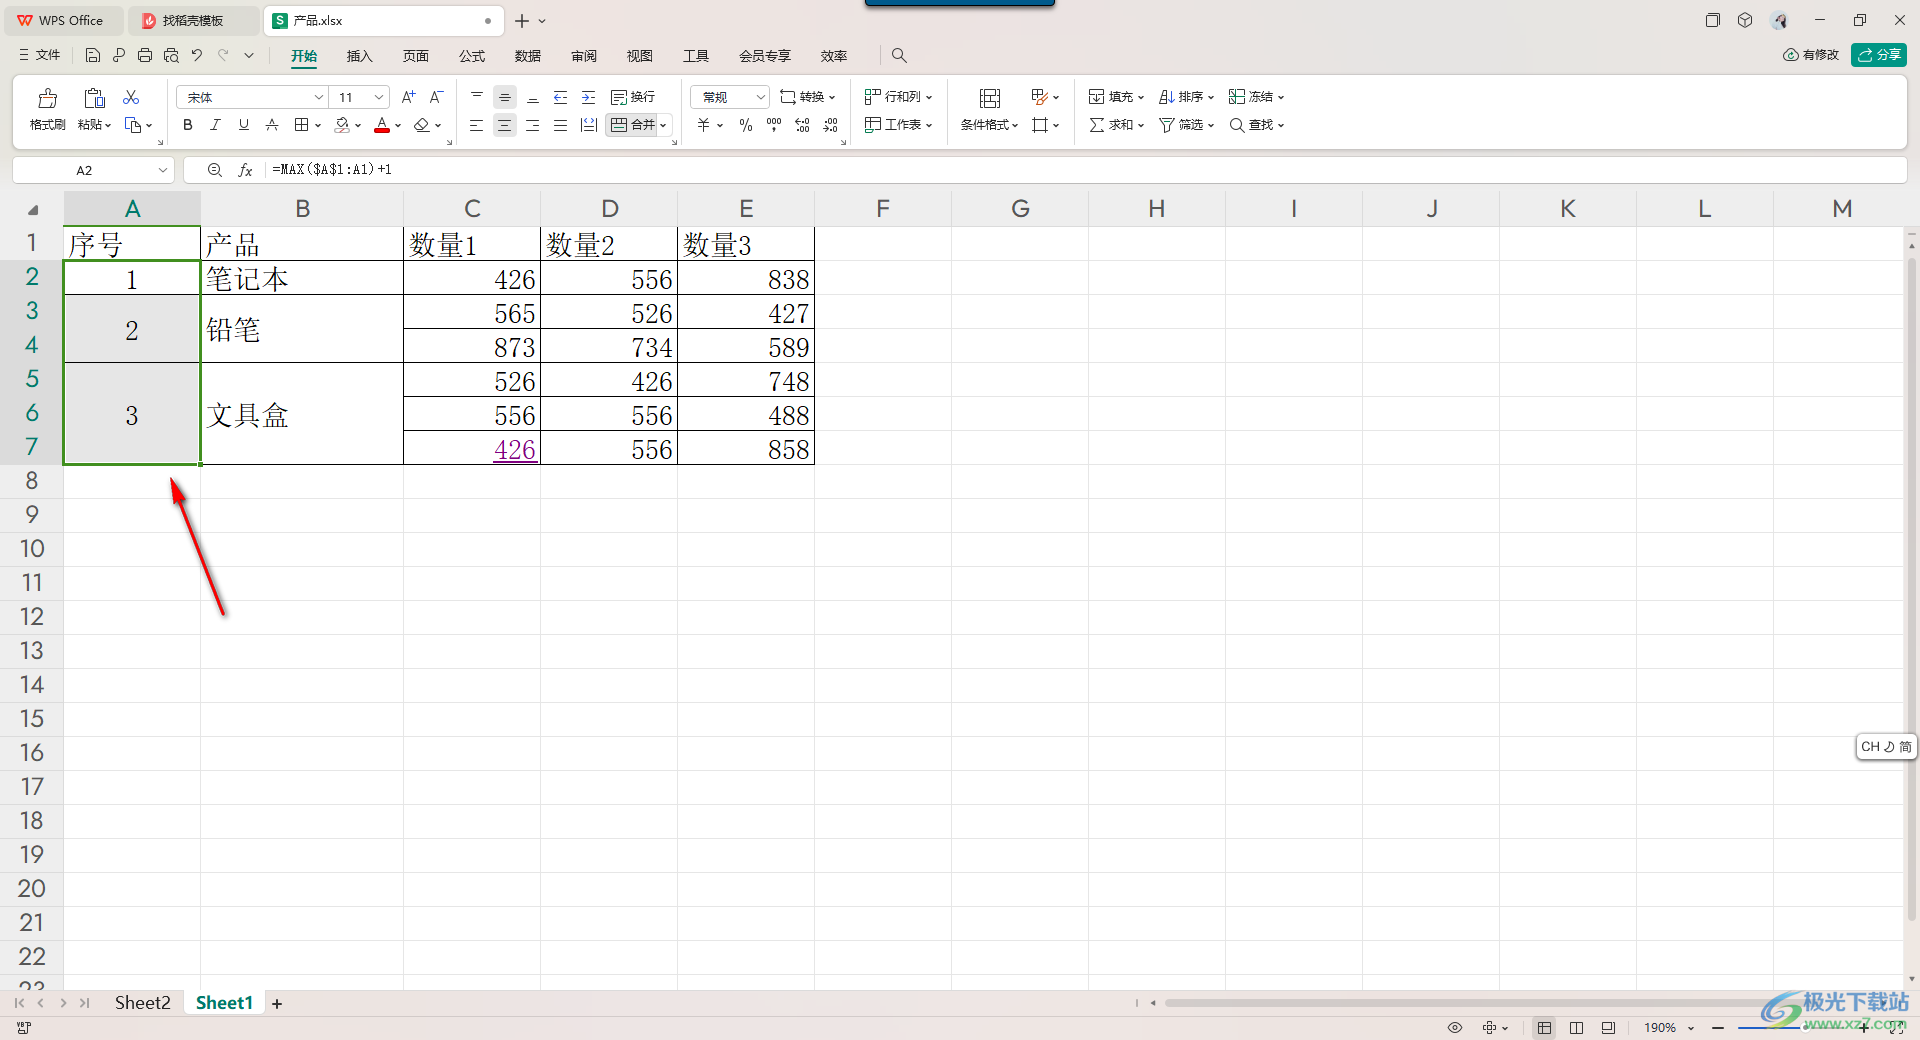Click the cell containing 文具盒
1920x1040 pixels.
[x=302, y=414]
